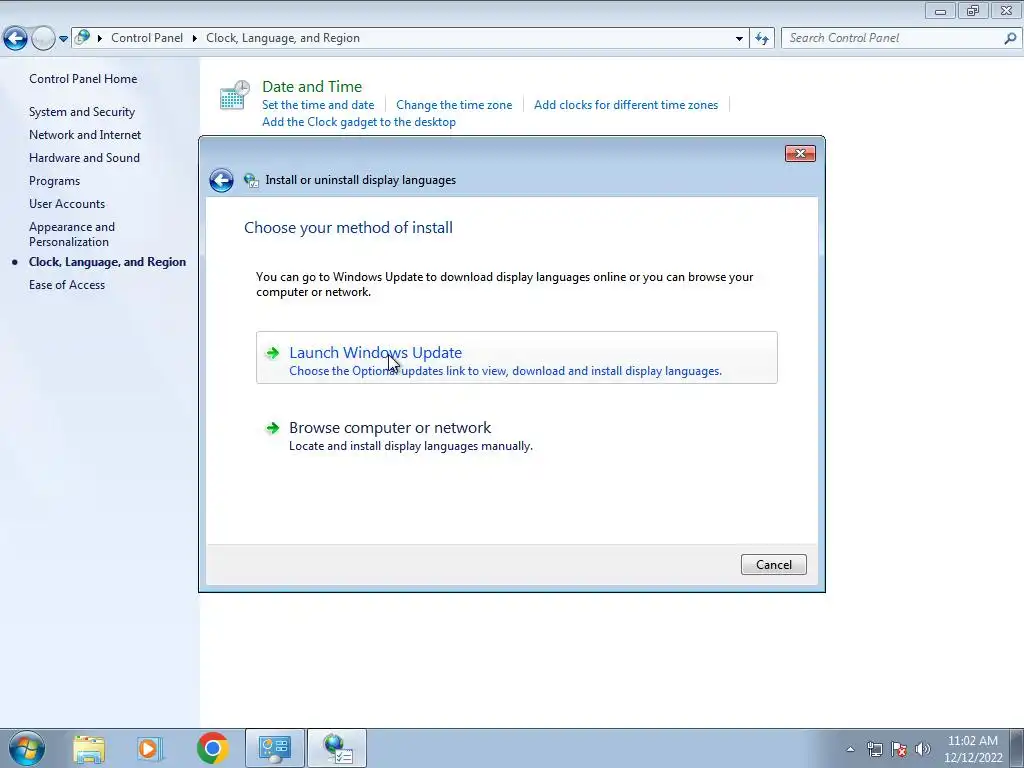Viewport: 1024px width, 768px height.
Task: Expand the address bar history dropdown
Action: [x=739, y=39]
